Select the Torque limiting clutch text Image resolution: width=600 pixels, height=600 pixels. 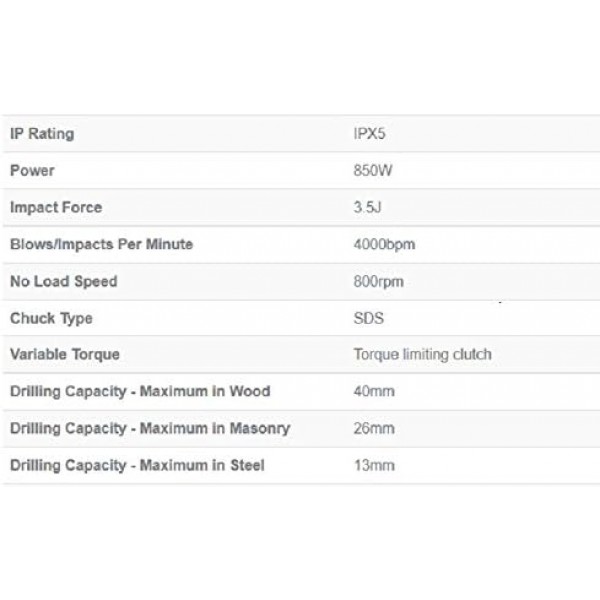422,355
